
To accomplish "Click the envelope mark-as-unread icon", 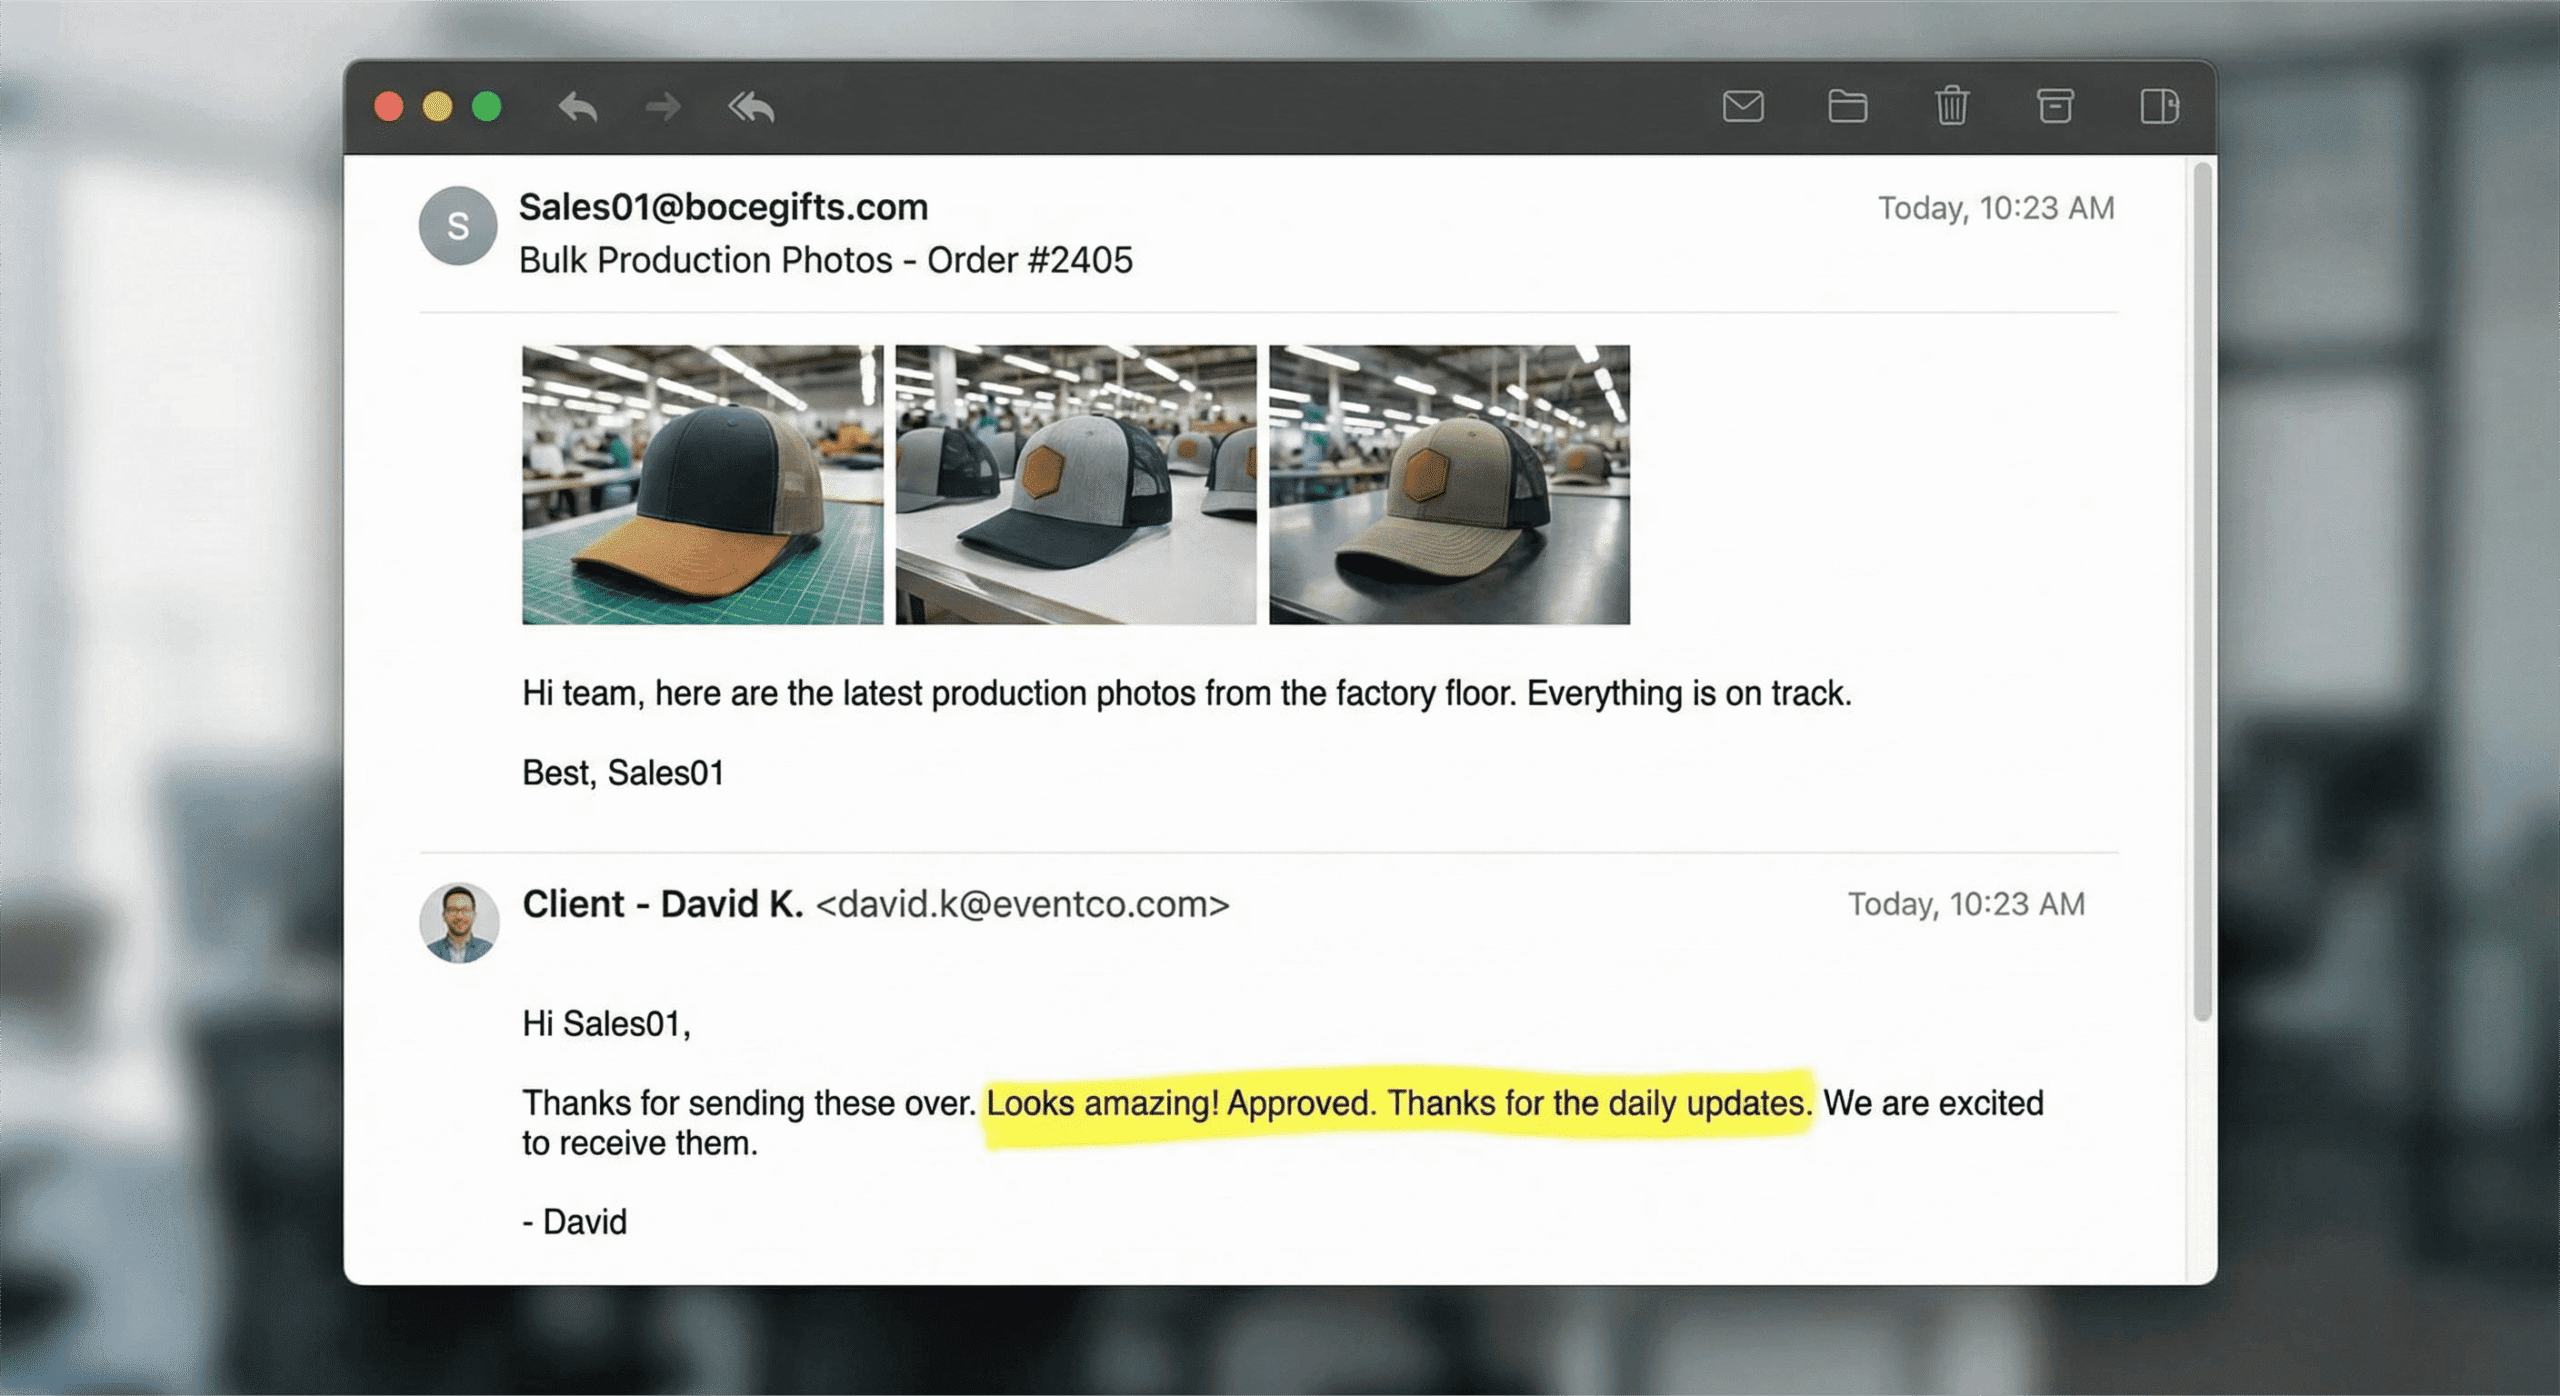I will click(x=1743, y=106).
